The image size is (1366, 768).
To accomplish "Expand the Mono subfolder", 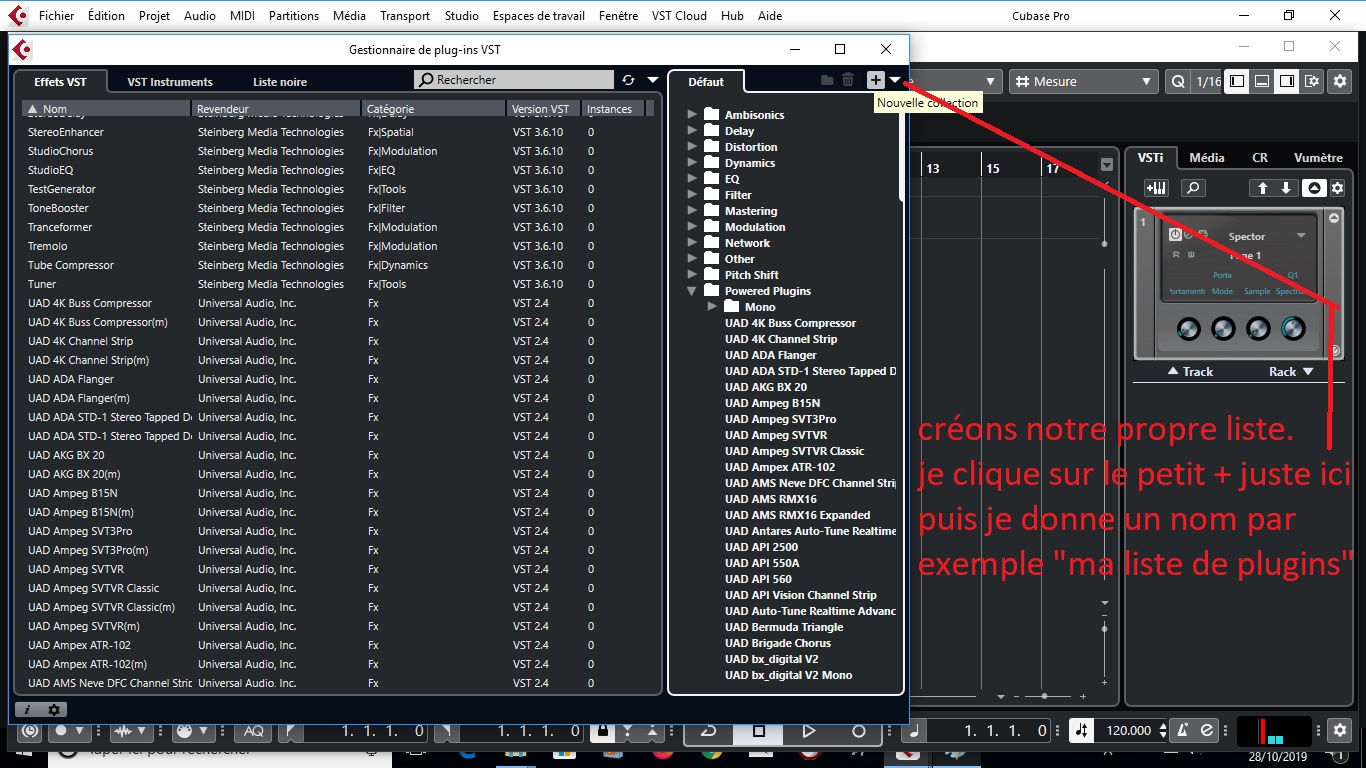I will pos(711,307).
